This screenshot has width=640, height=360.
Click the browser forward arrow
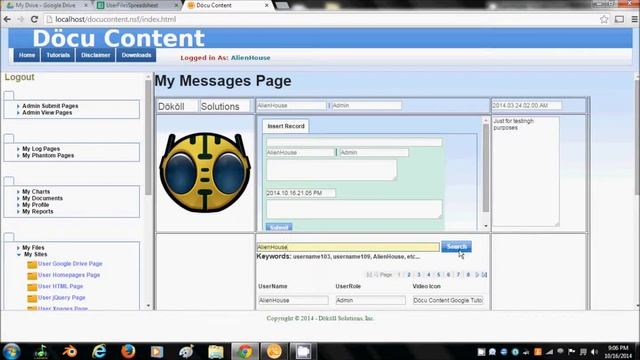(21, 19)
